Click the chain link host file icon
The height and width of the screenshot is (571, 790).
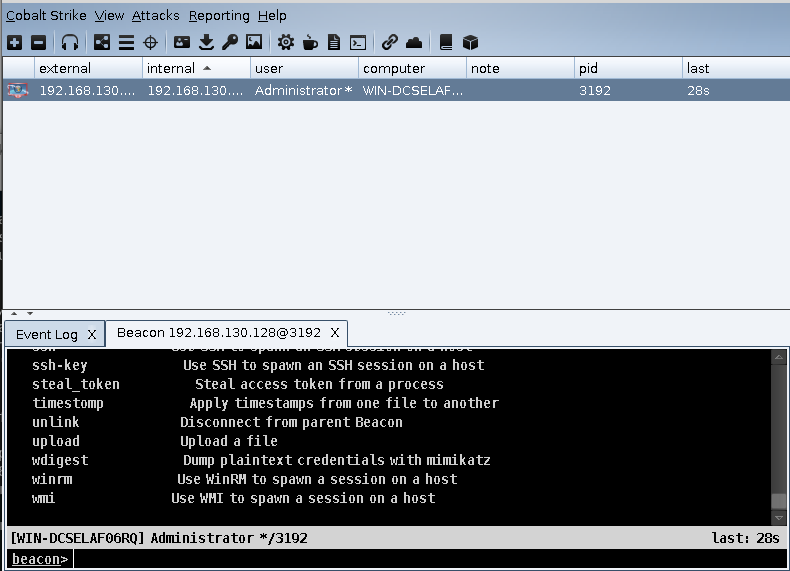389,42
